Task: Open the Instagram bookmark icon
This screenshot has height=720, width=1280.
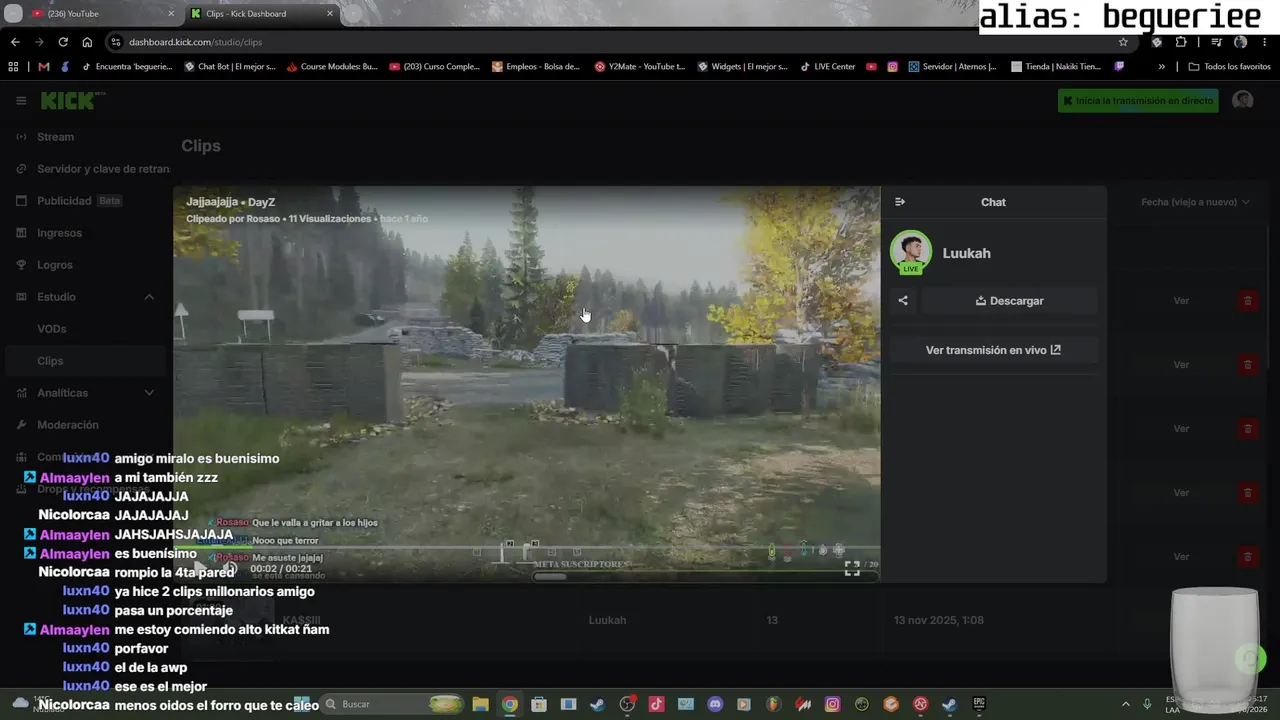Action: pyautogui.click(x=893, y=67)
